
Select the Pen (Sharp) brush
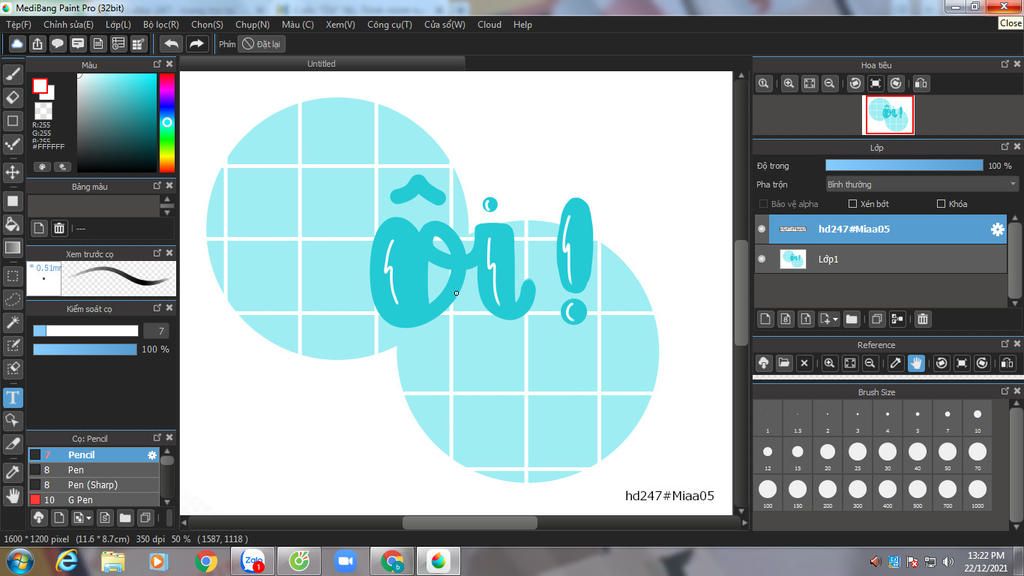click(94, 485)
